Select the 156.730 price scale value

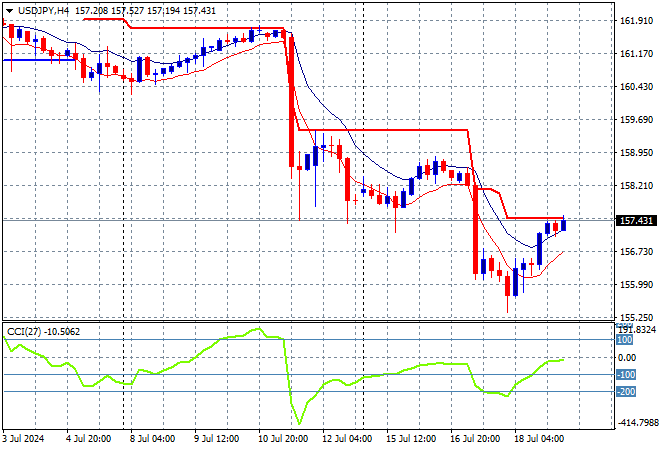pyautogui.click(x=636, y=251)
